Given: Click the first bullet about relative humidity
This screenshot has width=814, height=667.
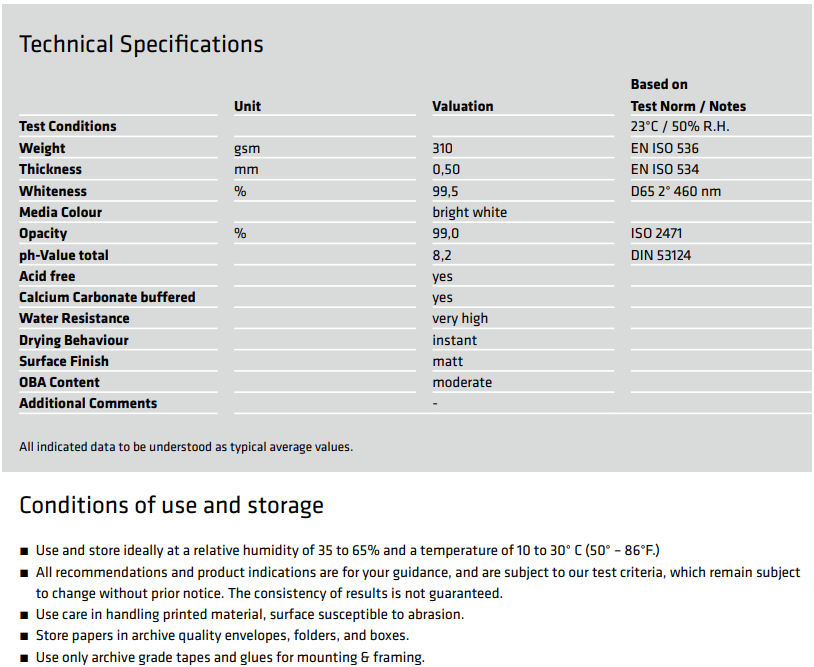Looking at the screenshot, I should point(348,551).
